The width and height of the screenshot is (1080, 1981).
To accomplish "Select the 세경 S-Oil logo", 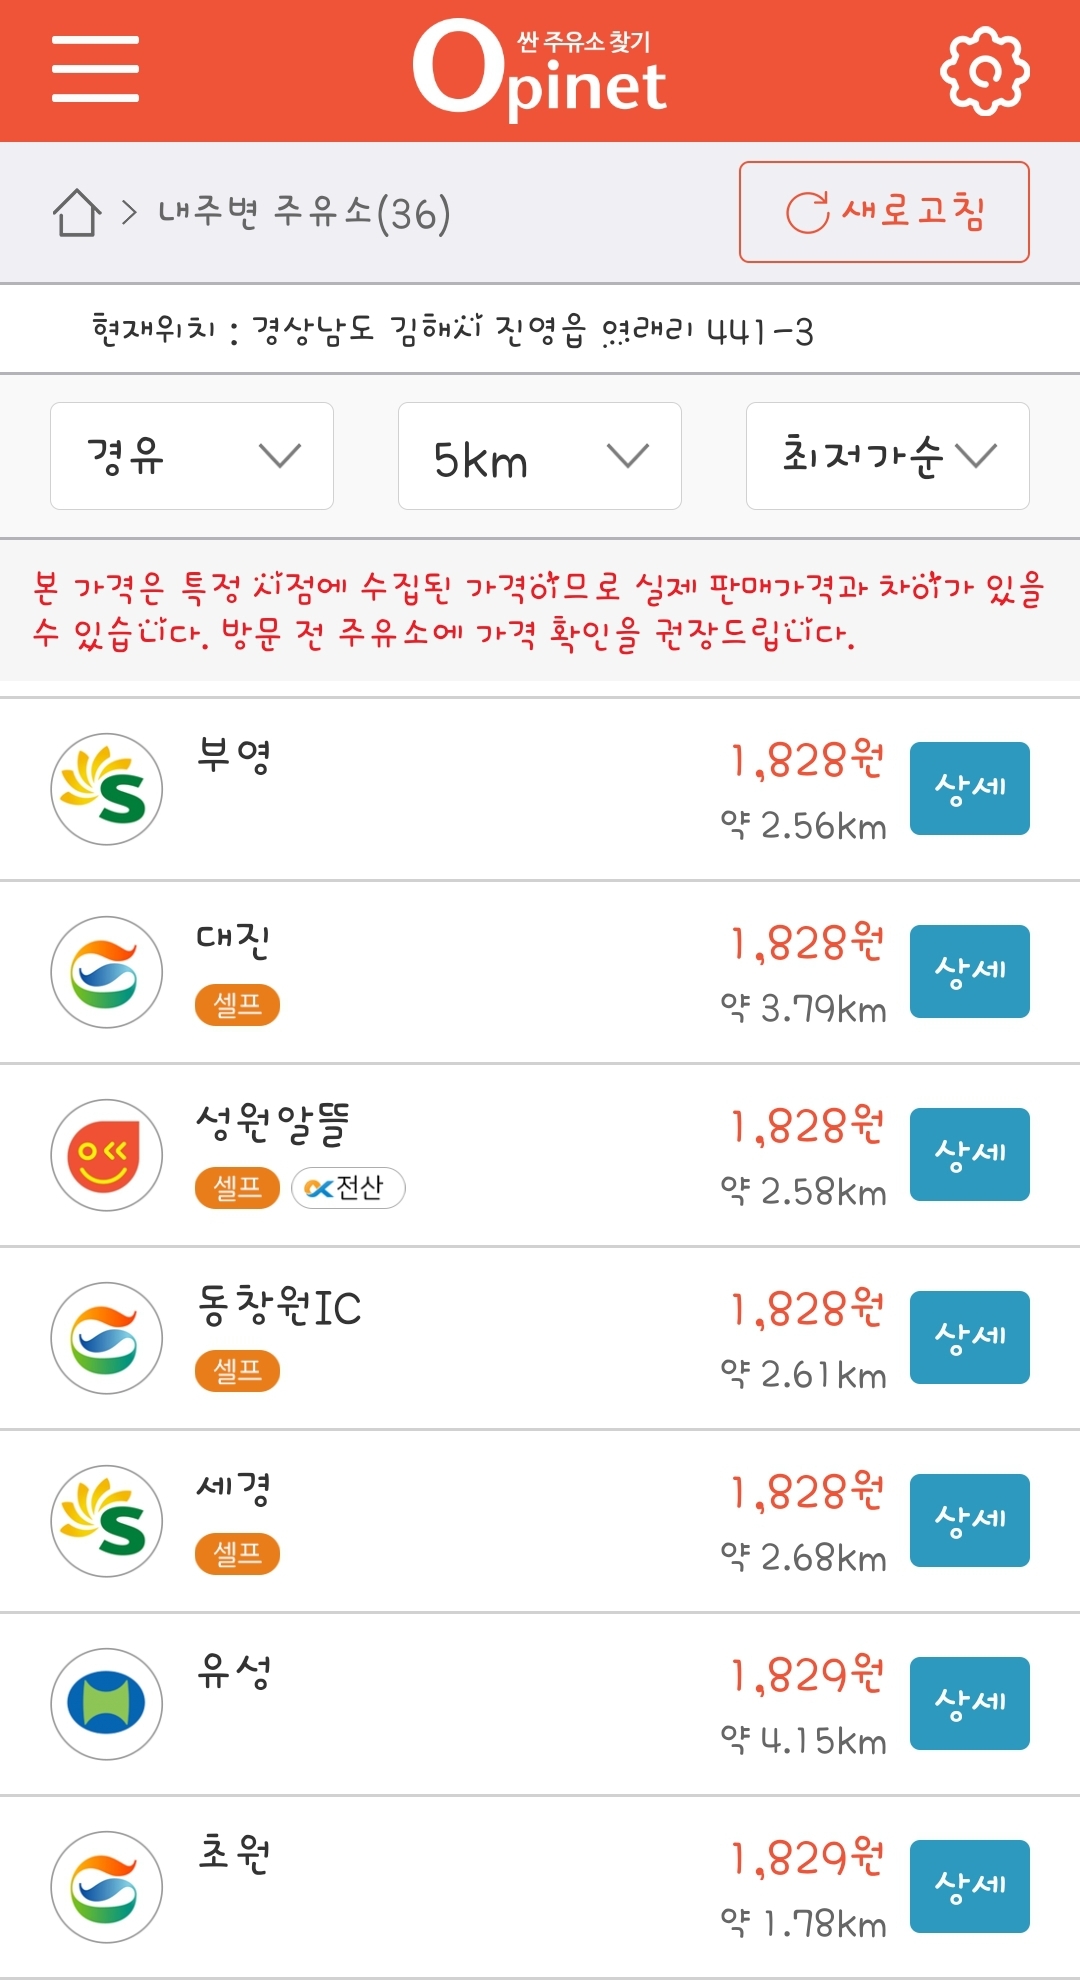I will pos(107,1521).
